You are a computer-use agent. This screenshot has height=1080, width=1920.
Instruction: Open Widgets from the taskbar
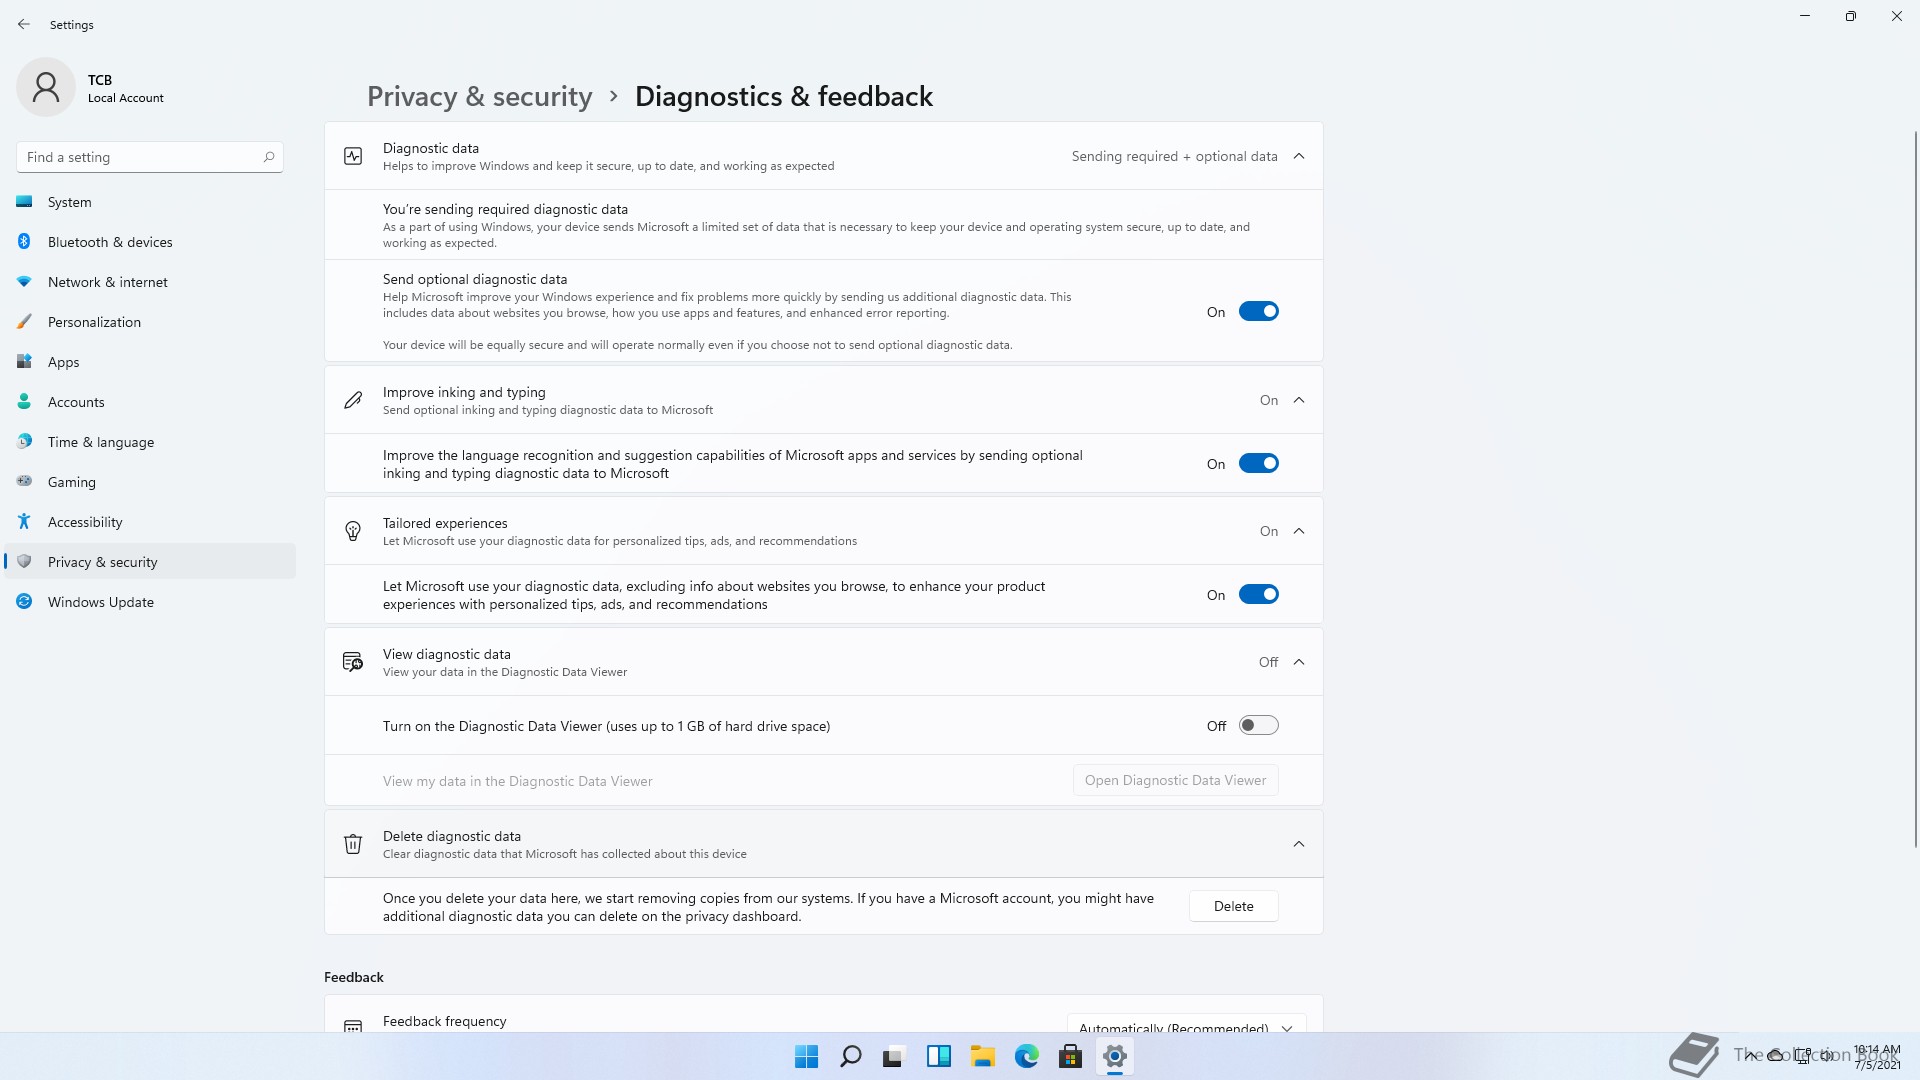tap(939, 1056)
